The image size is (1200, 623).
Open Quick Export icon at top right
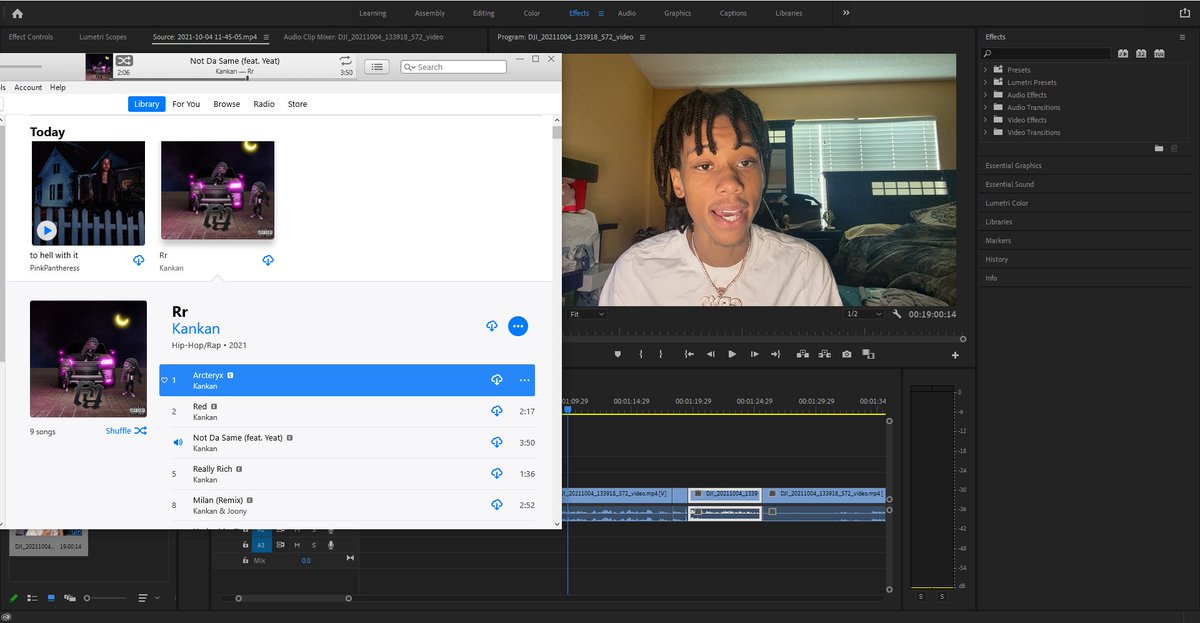(x=1185, y=13)
